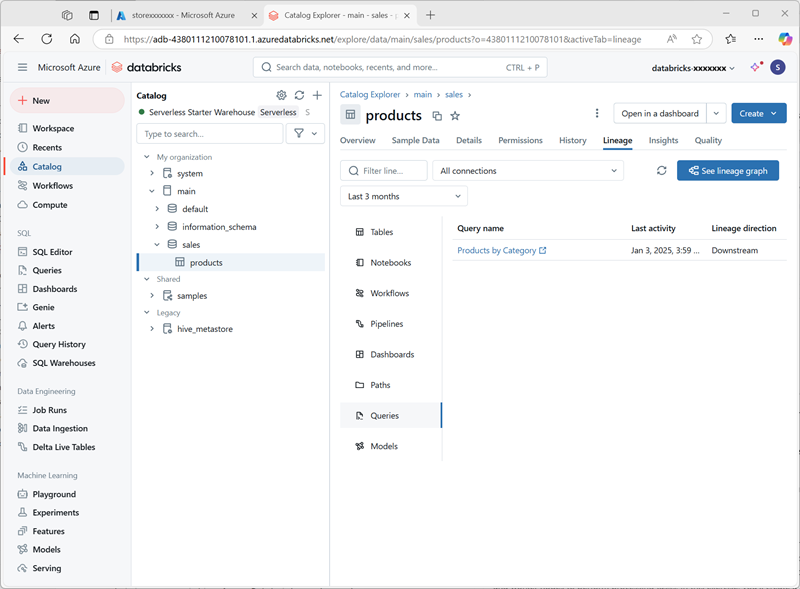
Task: Expand the default schema
Action: tap(157, 209)
